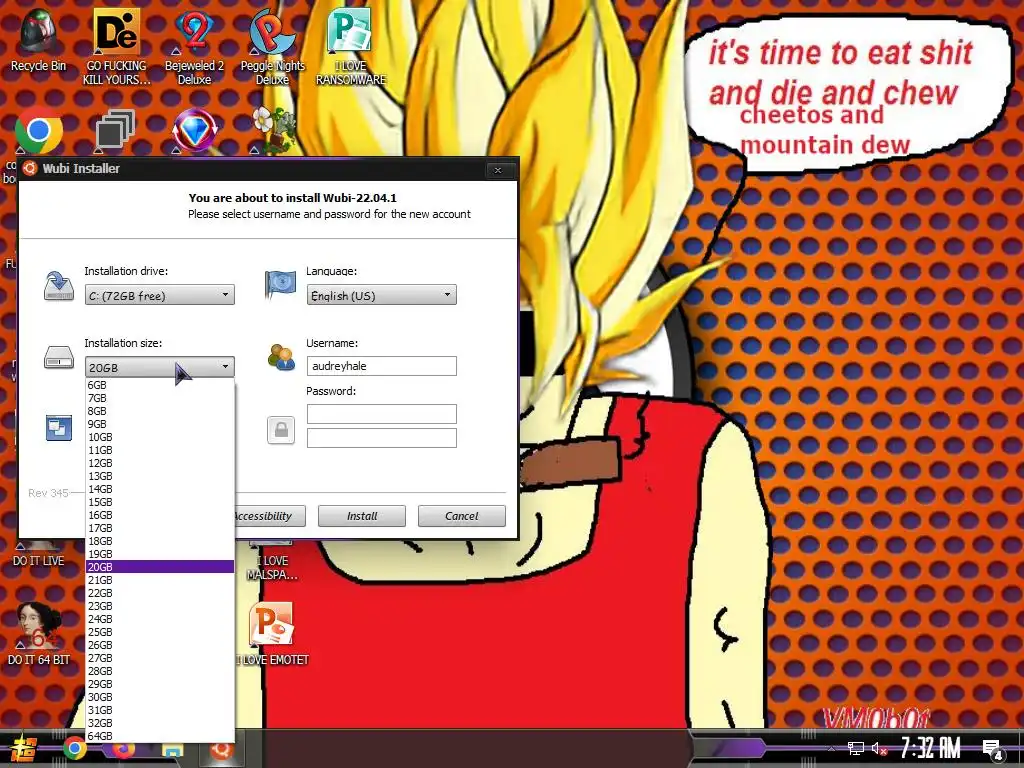Viewport: 1024px width, 768px height.
Task: Choose 64GB installation size
Action: pos(160,736)
